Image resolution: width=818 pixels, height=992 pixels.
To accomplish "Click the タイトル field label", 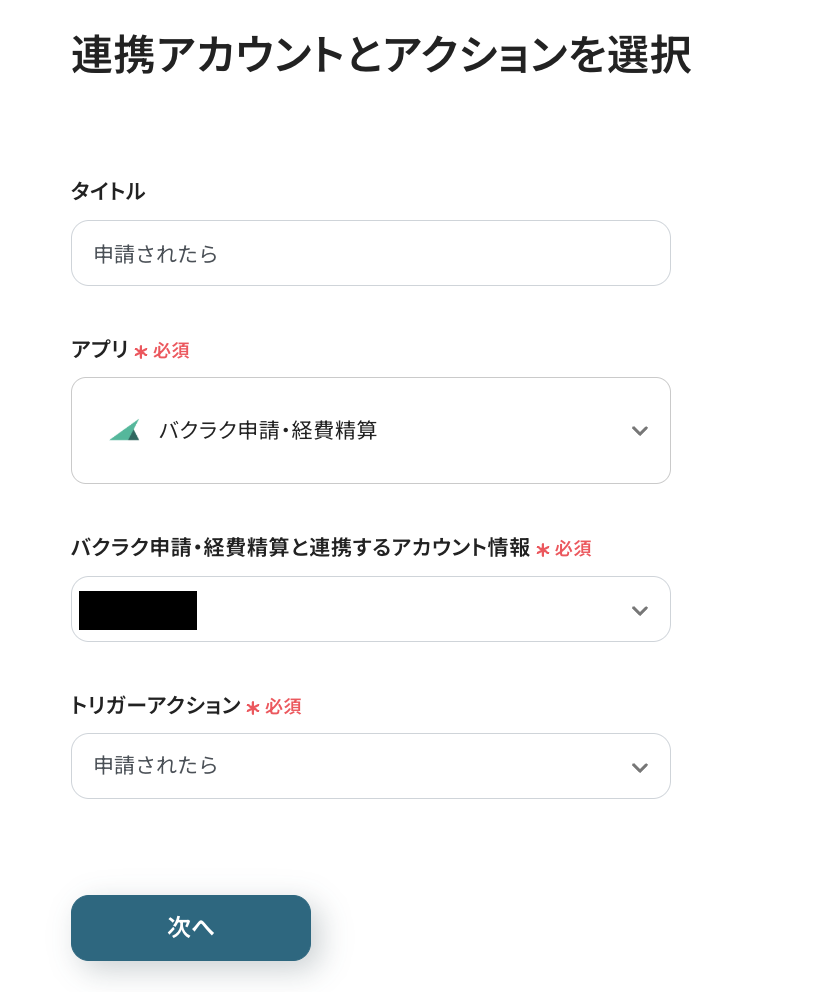I will click(x=107, y=191).
